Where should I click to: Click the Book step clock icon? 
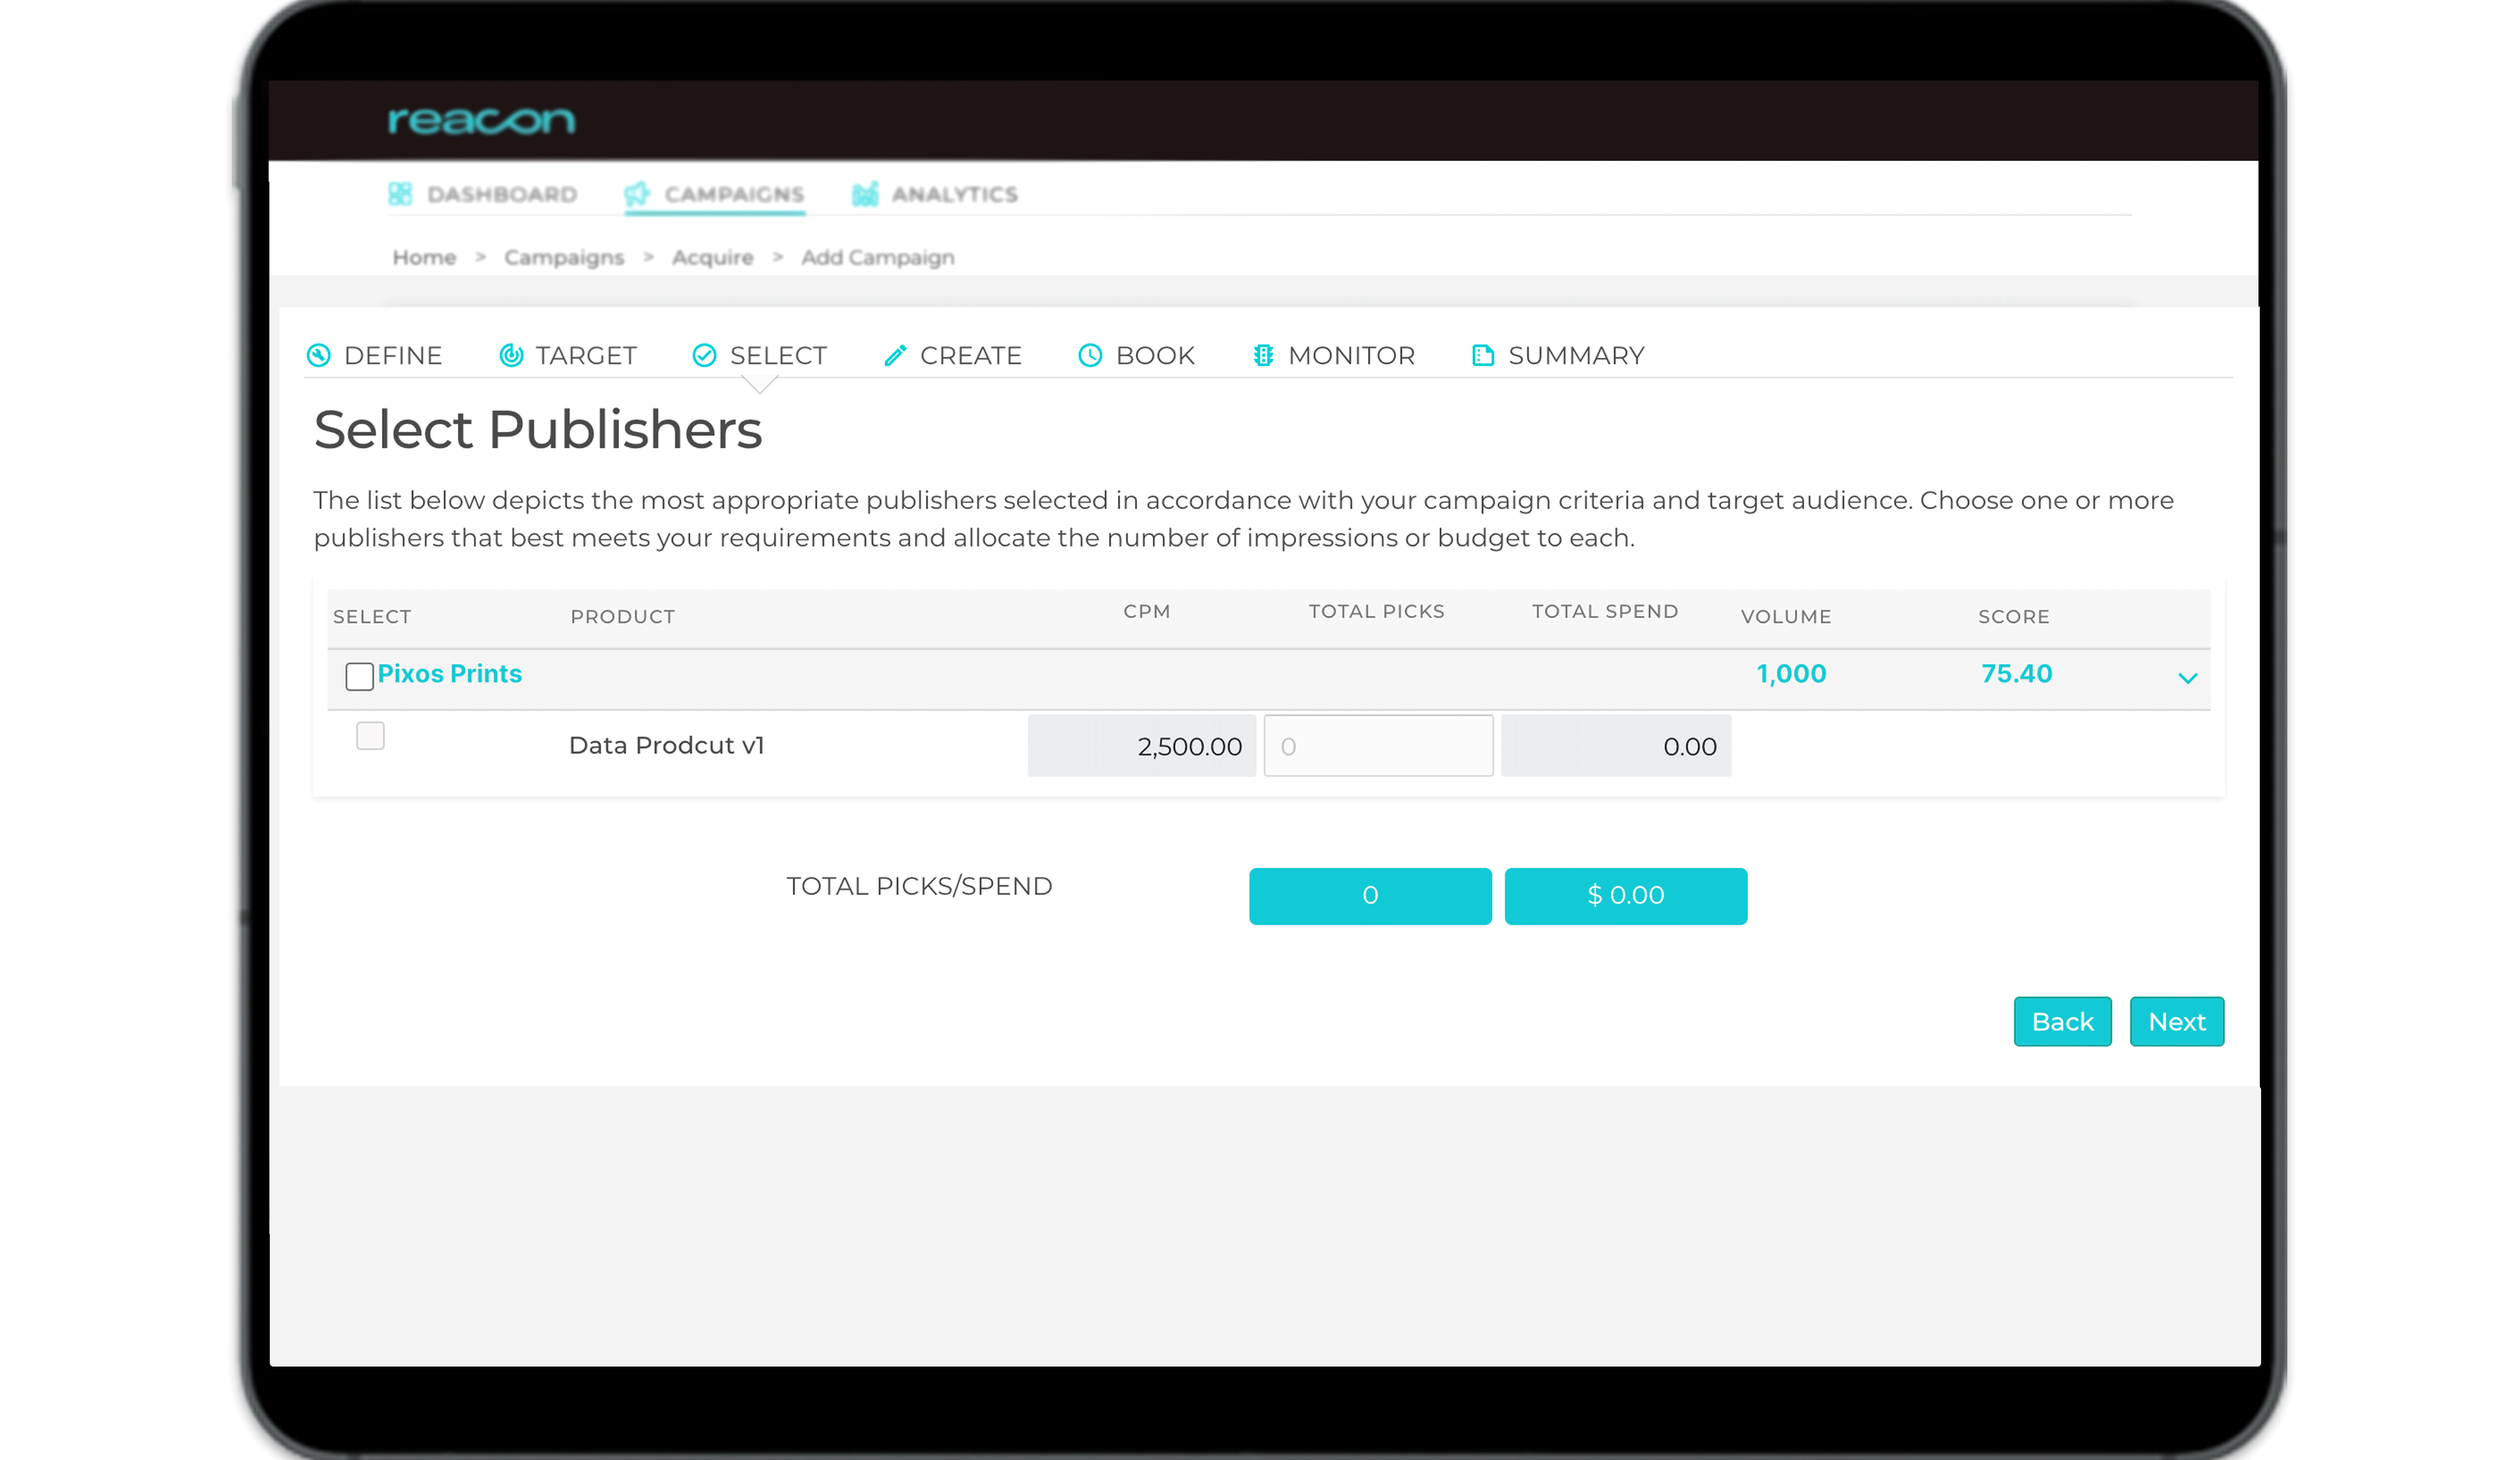[1090, 356]
